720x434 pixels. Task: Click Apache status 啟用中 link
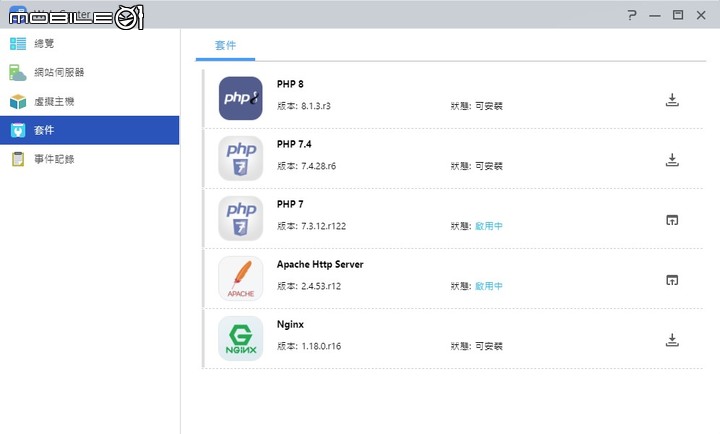pyautogui.click(x=489, y=287)
